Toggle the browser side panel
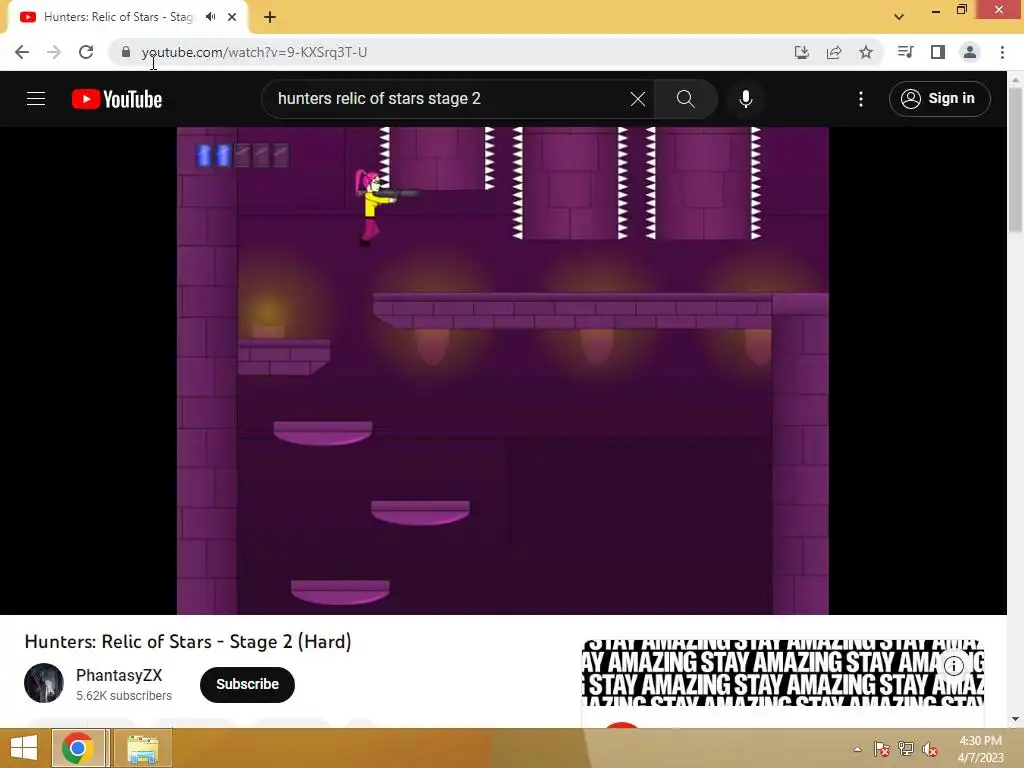 [x=938, y=52]
